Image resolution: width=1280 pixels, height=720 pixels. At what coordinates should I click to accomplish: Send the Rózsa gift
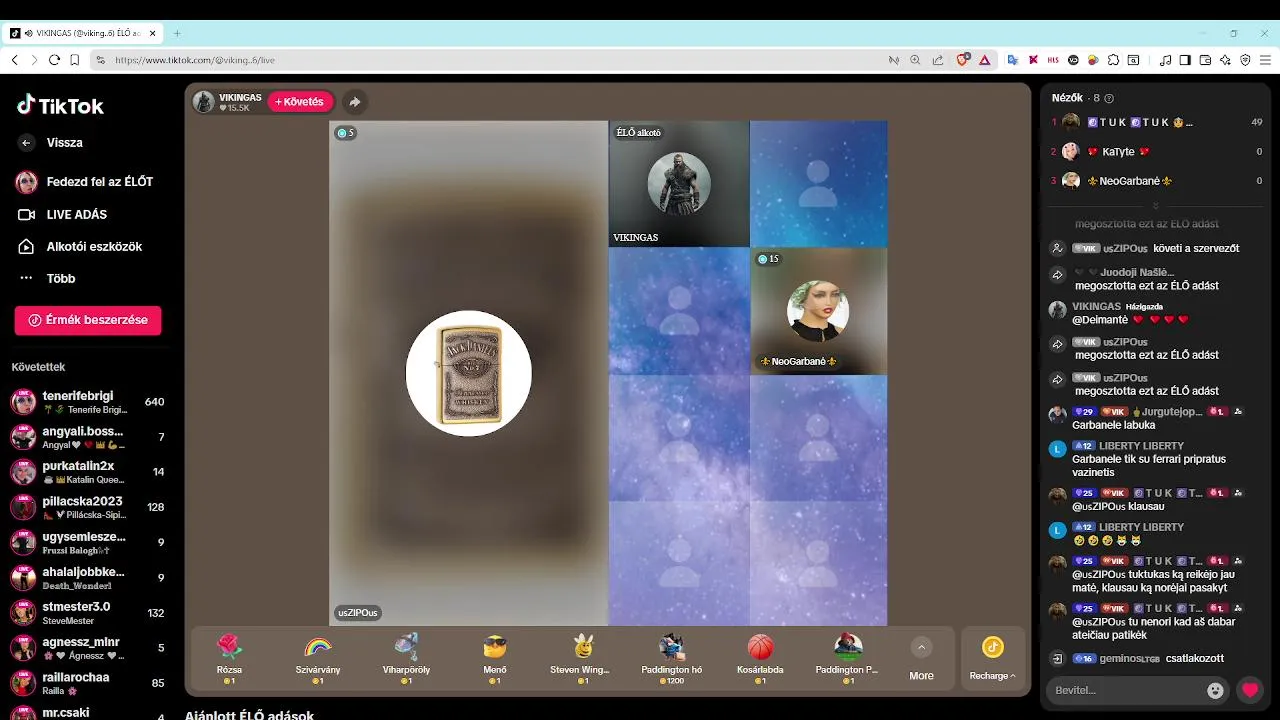tap(229, 658)
